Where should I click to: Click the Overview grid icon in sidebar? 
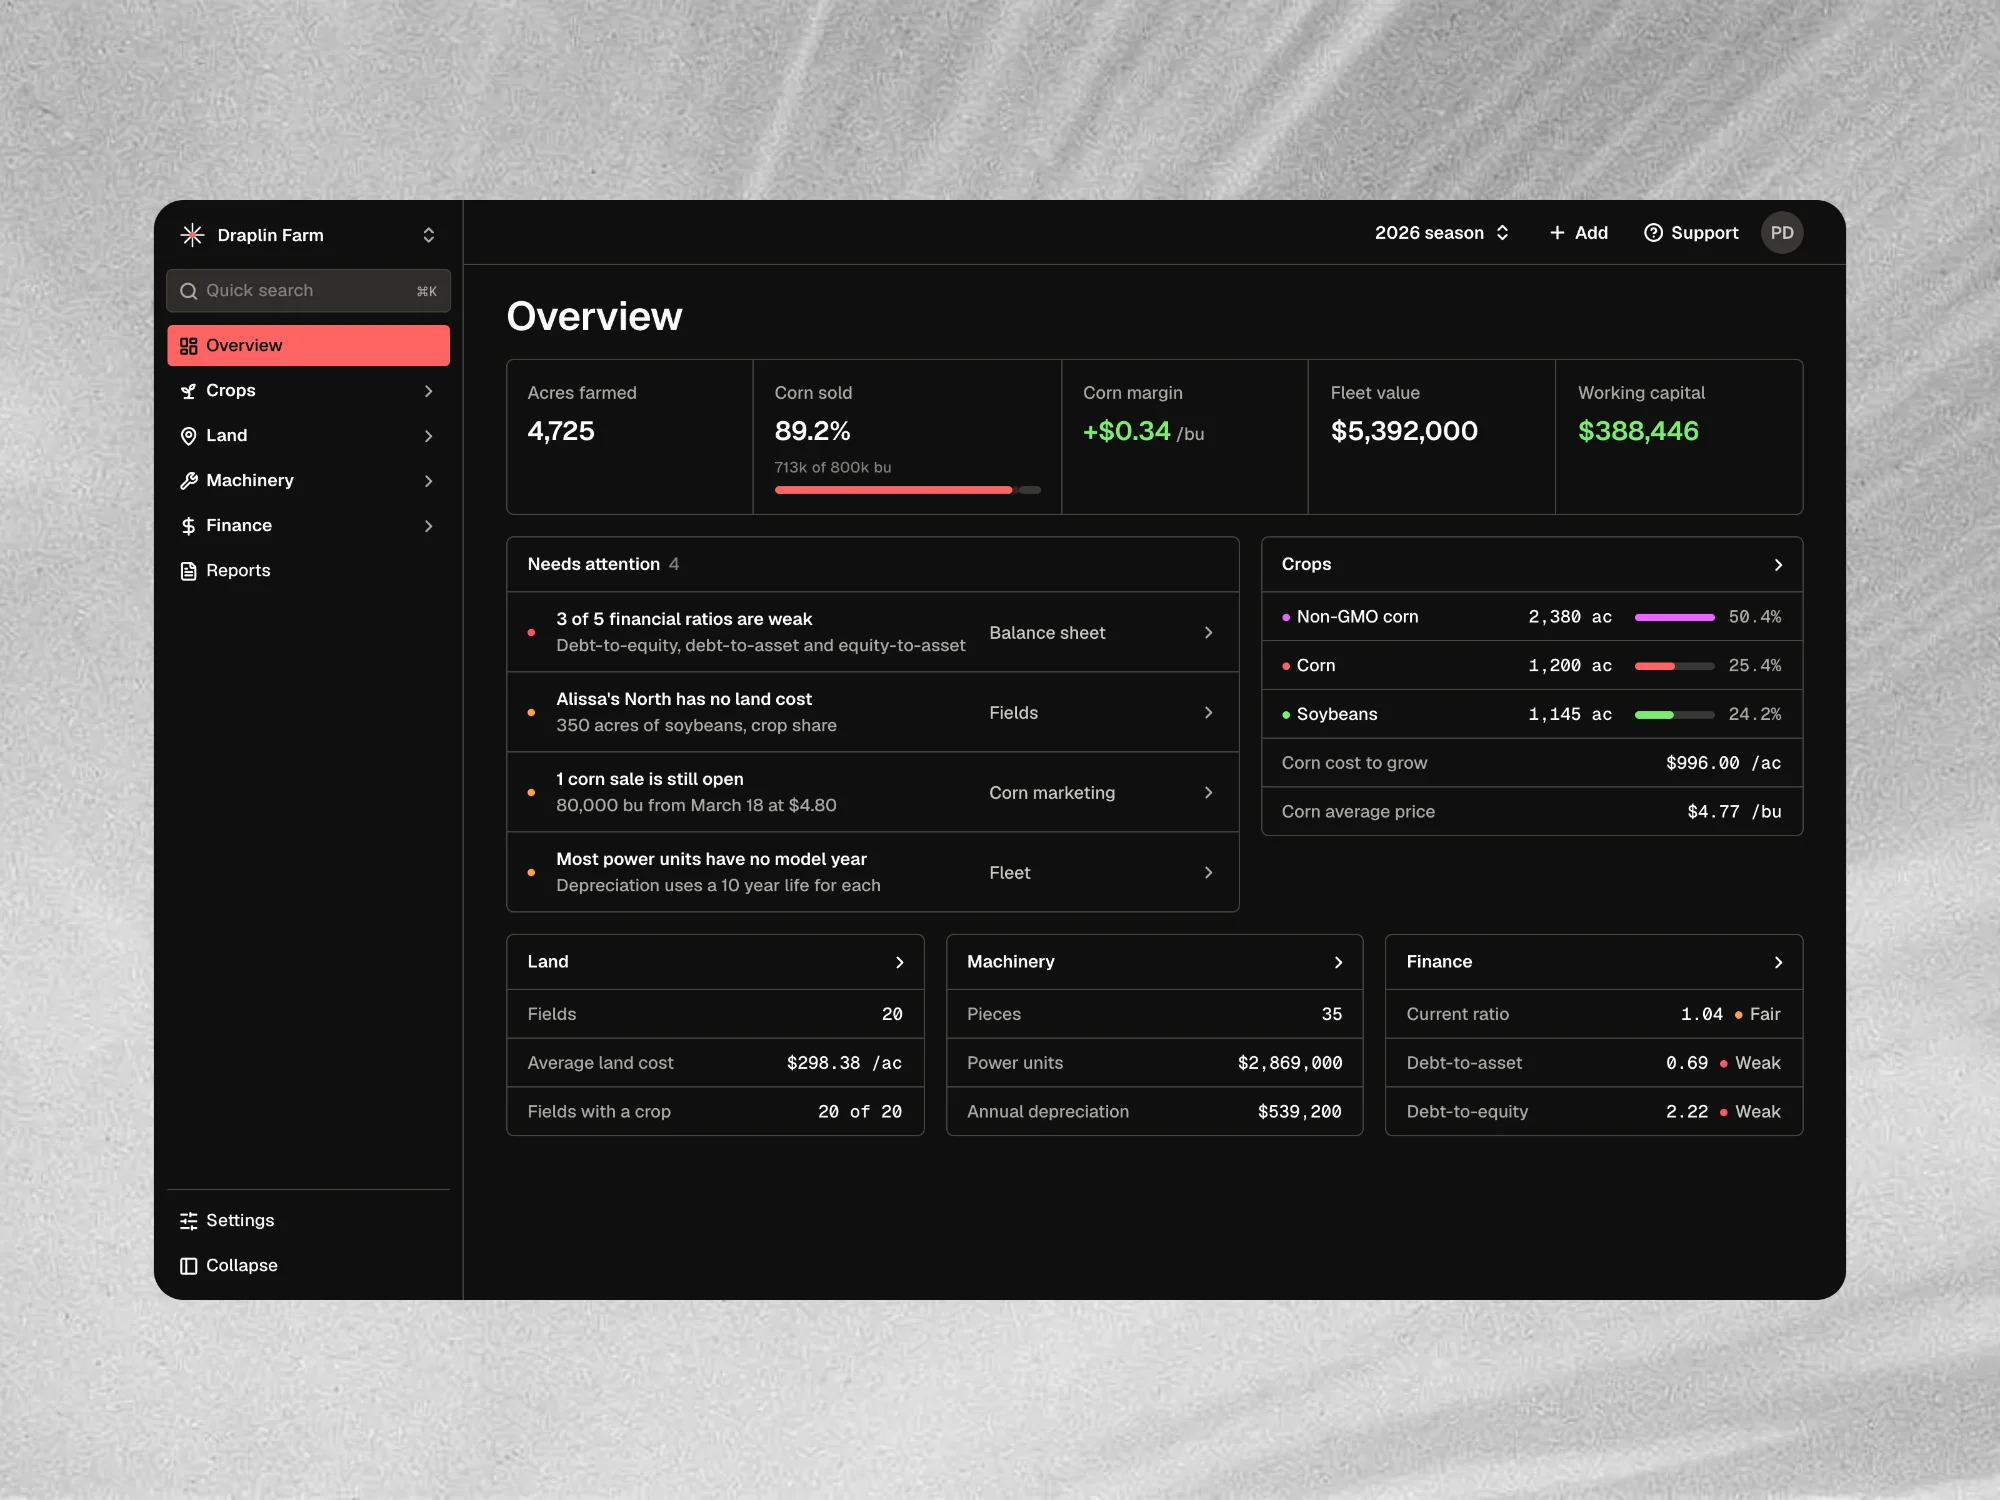point(188,346)
